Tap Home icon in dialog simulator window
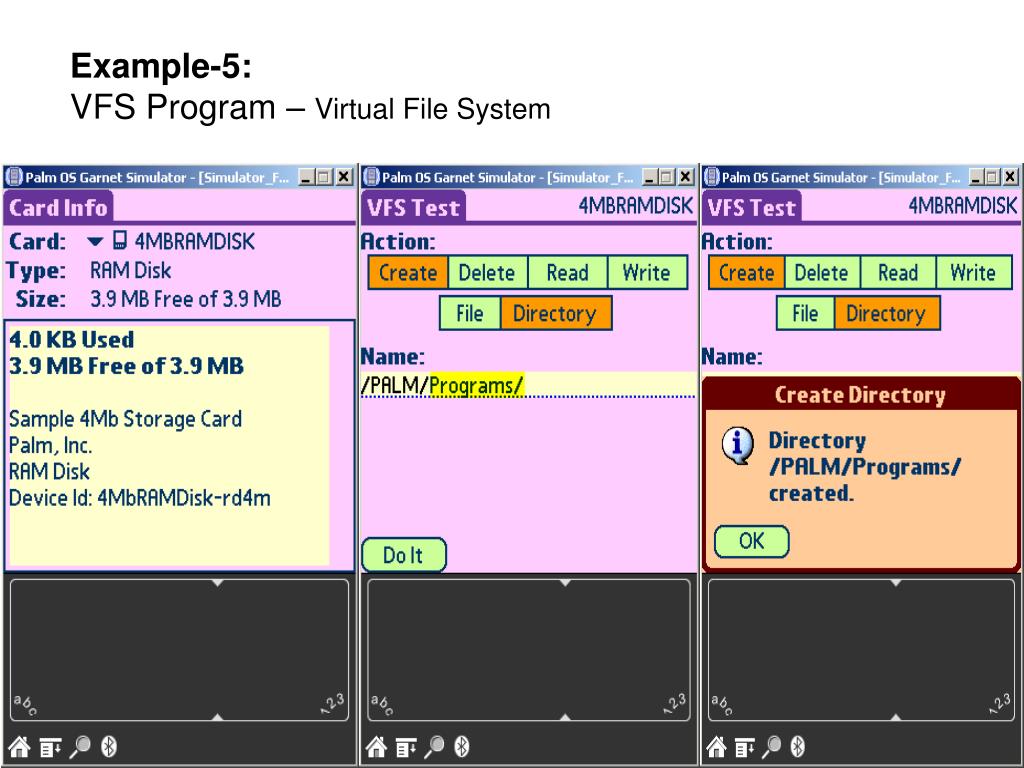Image resolution: width=1024 pixels, height=768 pixels. coord(716,746)
